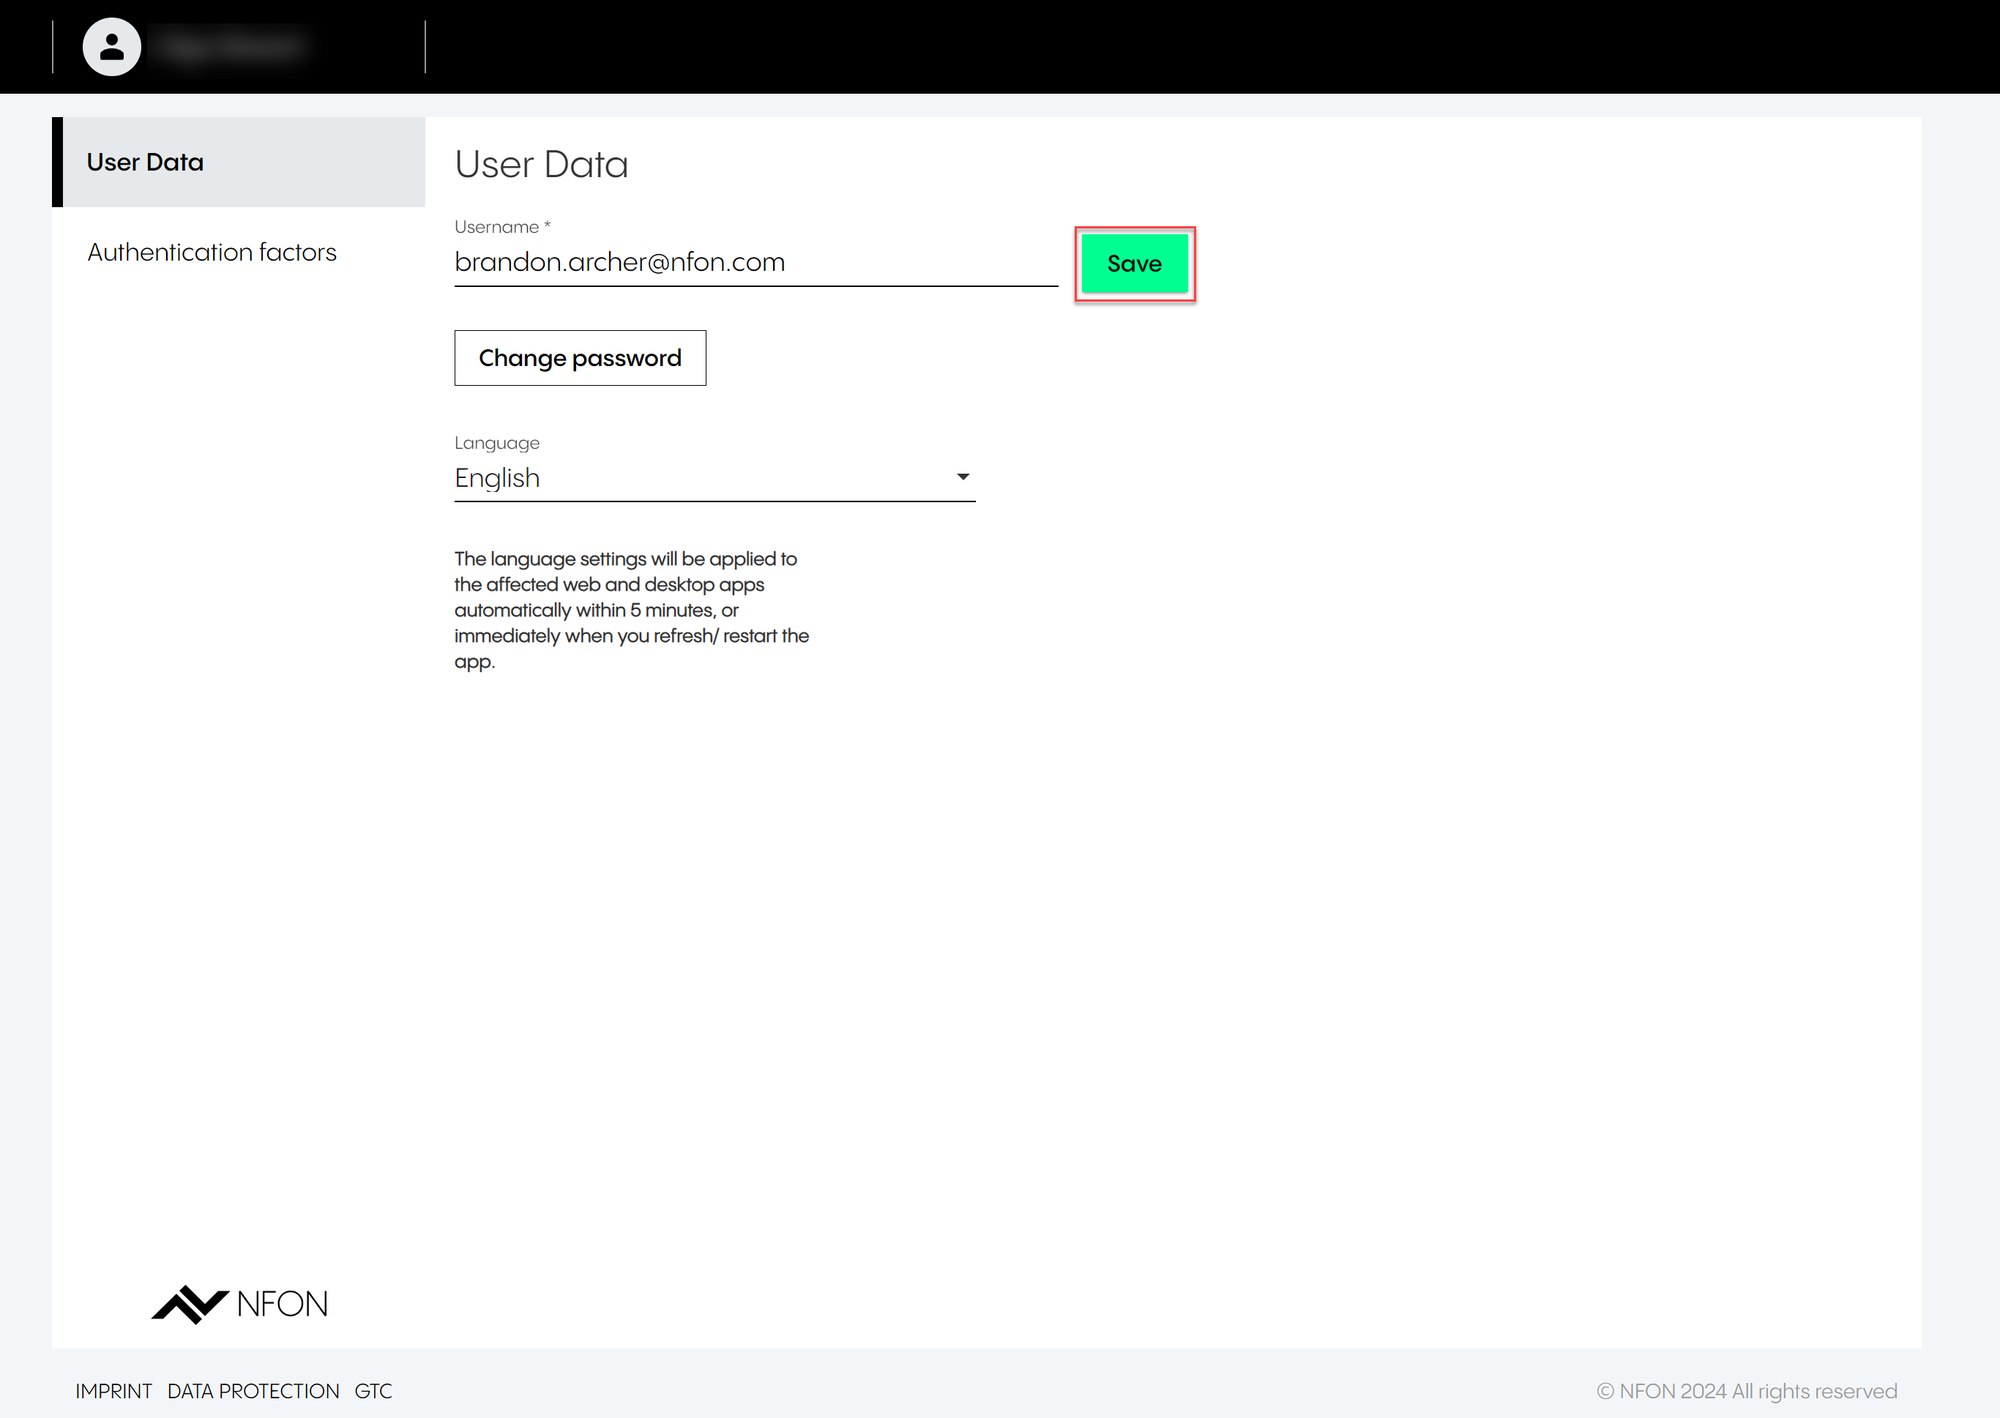Click the blurred account name in header
Screen dimensions: 2000x1418
coord(232,47)
